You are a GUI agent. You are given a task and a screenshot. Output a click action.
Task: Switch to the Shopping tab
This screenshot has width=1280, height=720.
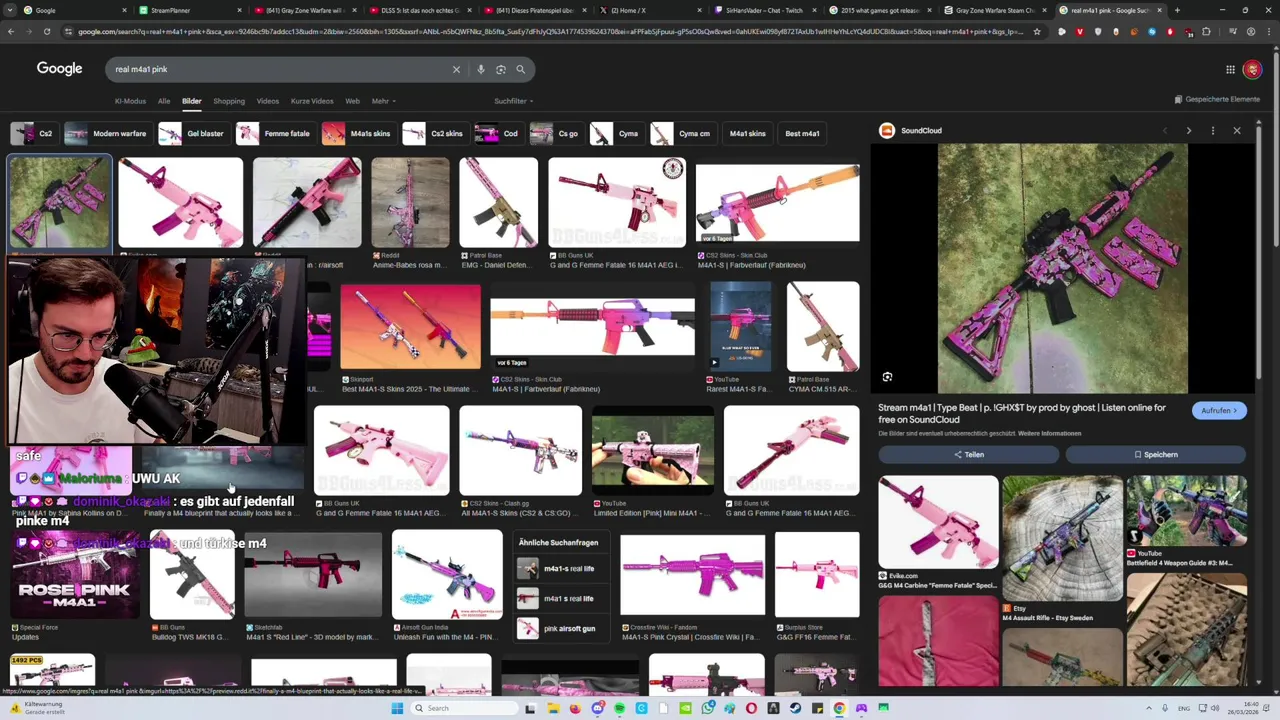228,101
